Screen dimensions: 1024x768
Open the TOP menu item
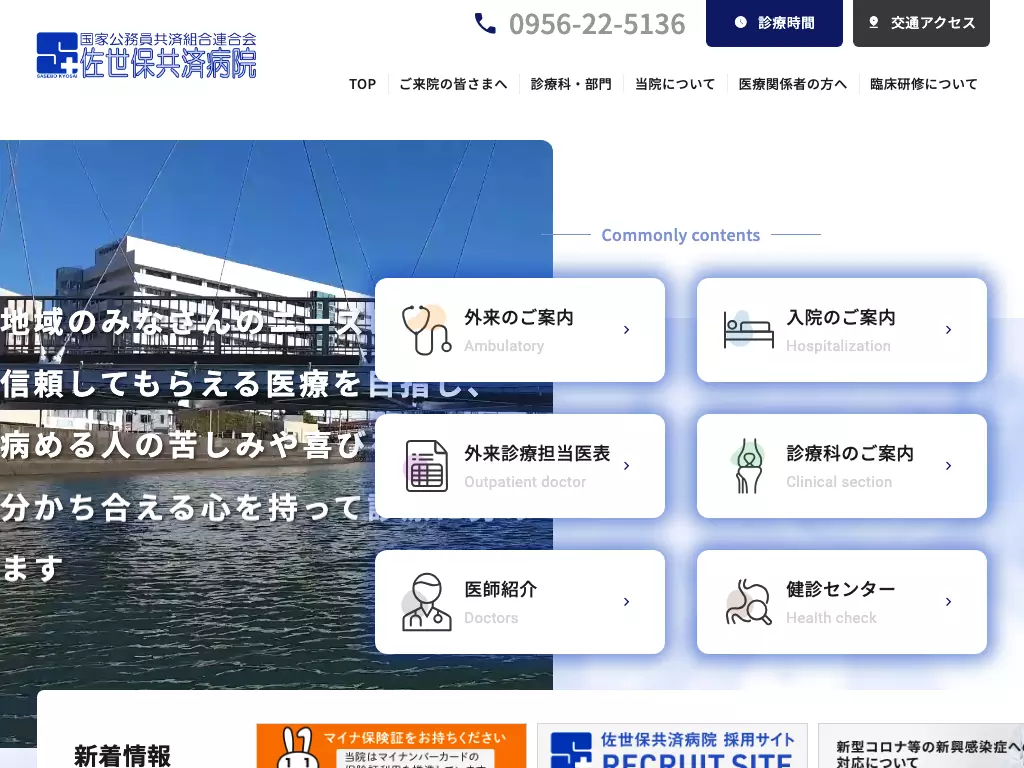tap(362, 84)
